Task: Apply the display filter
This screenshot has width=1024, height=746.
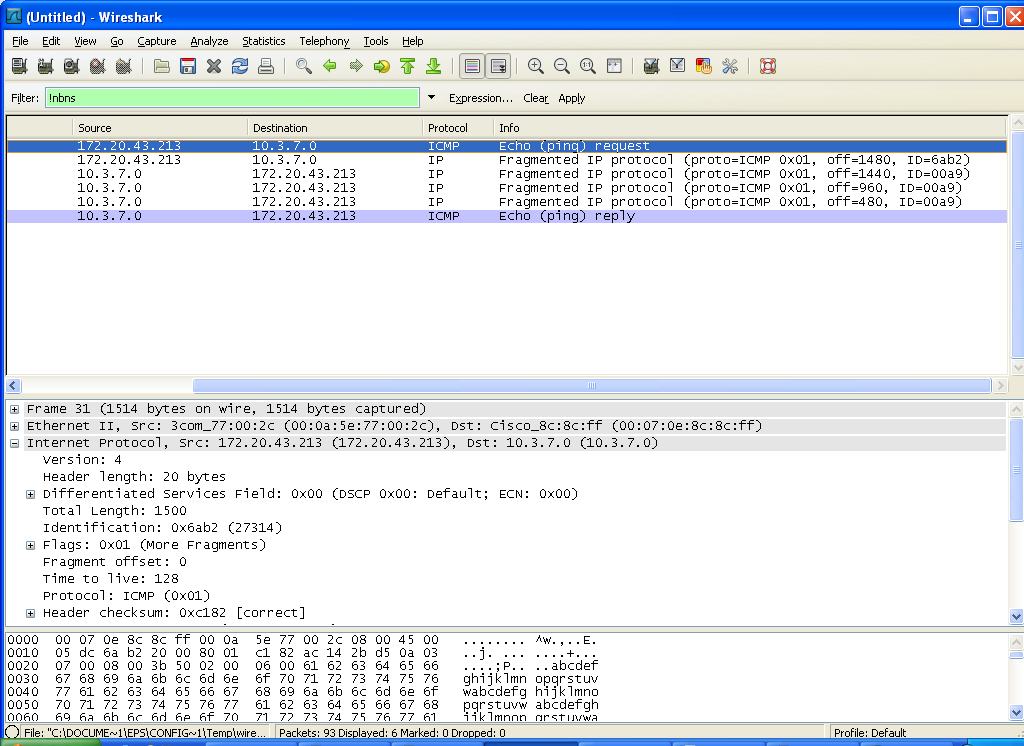Action: coord(571,98)
